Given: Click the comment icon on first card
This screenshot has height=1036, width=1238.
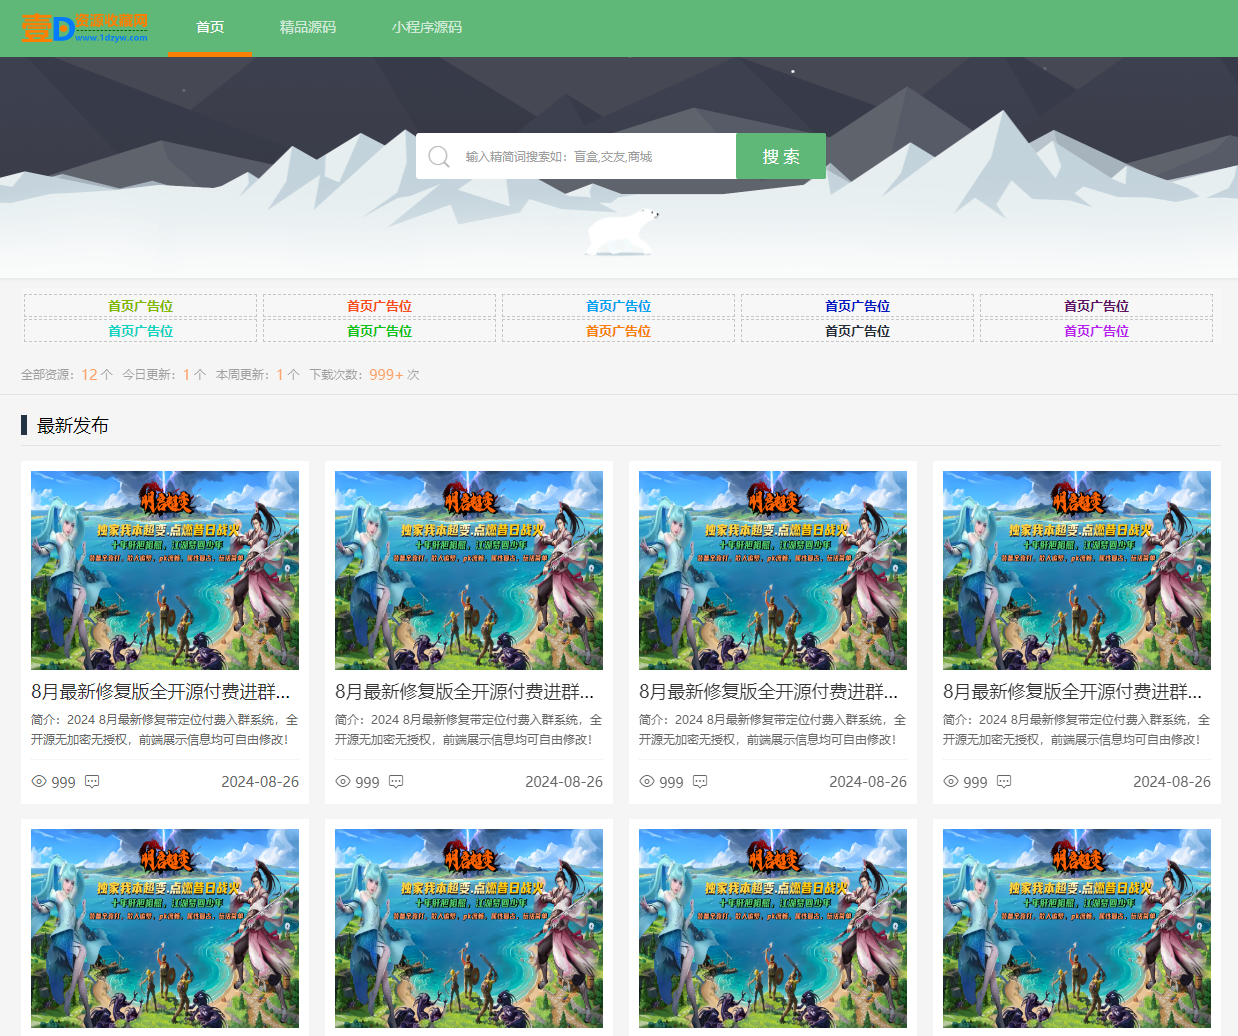Looking at the screenshot, I should pos(92,782).
